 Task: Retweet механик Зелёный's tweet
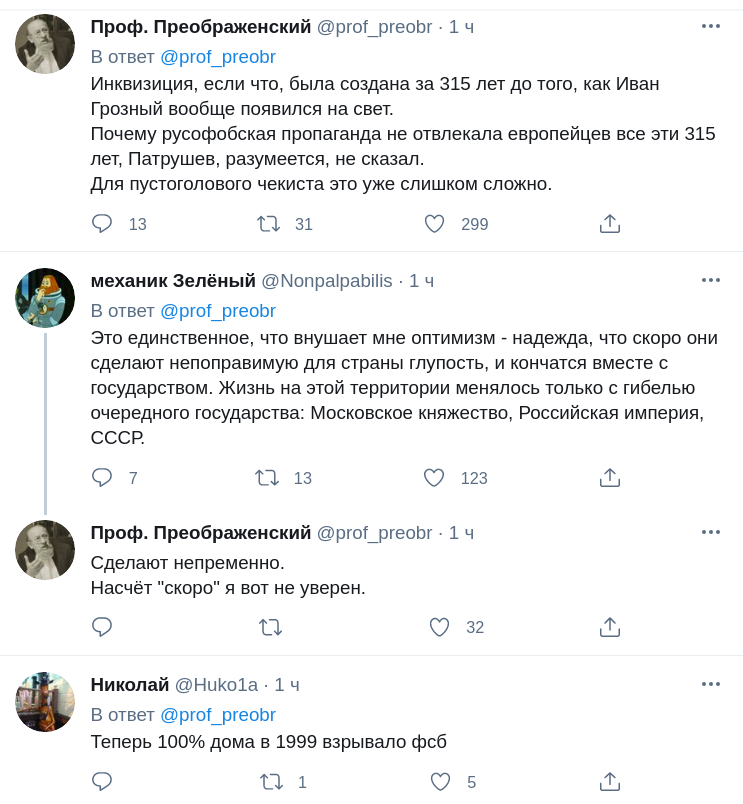pyautogui.click(x=267, y=478)
